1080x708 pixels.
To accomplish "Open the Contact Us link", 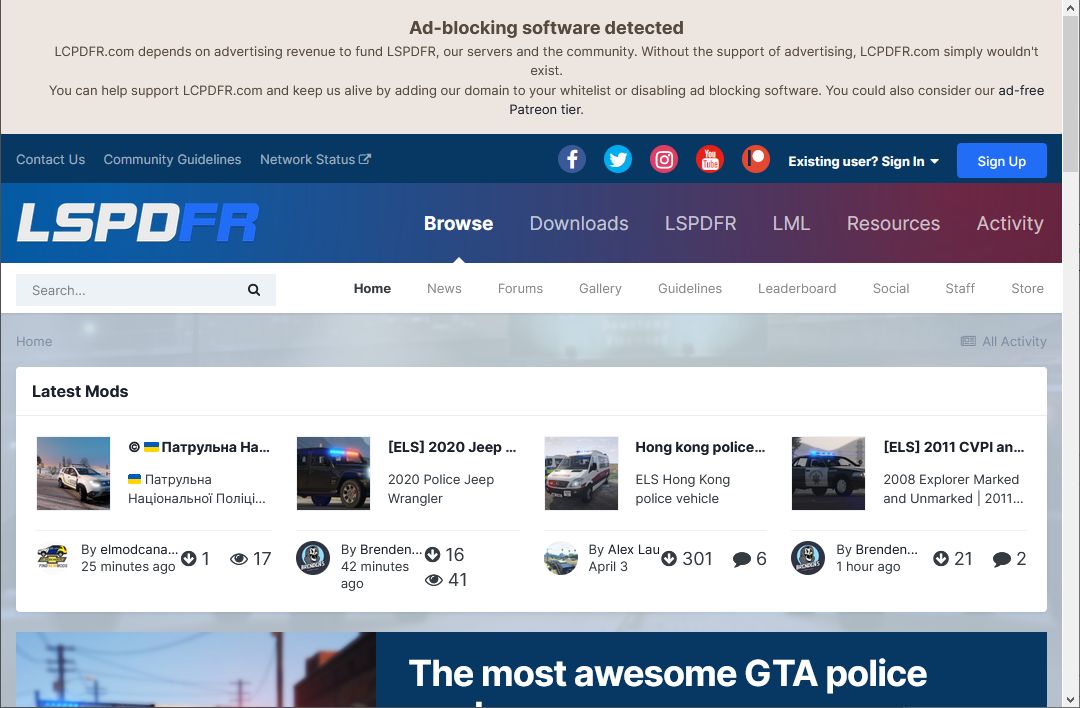I will 50,159.
